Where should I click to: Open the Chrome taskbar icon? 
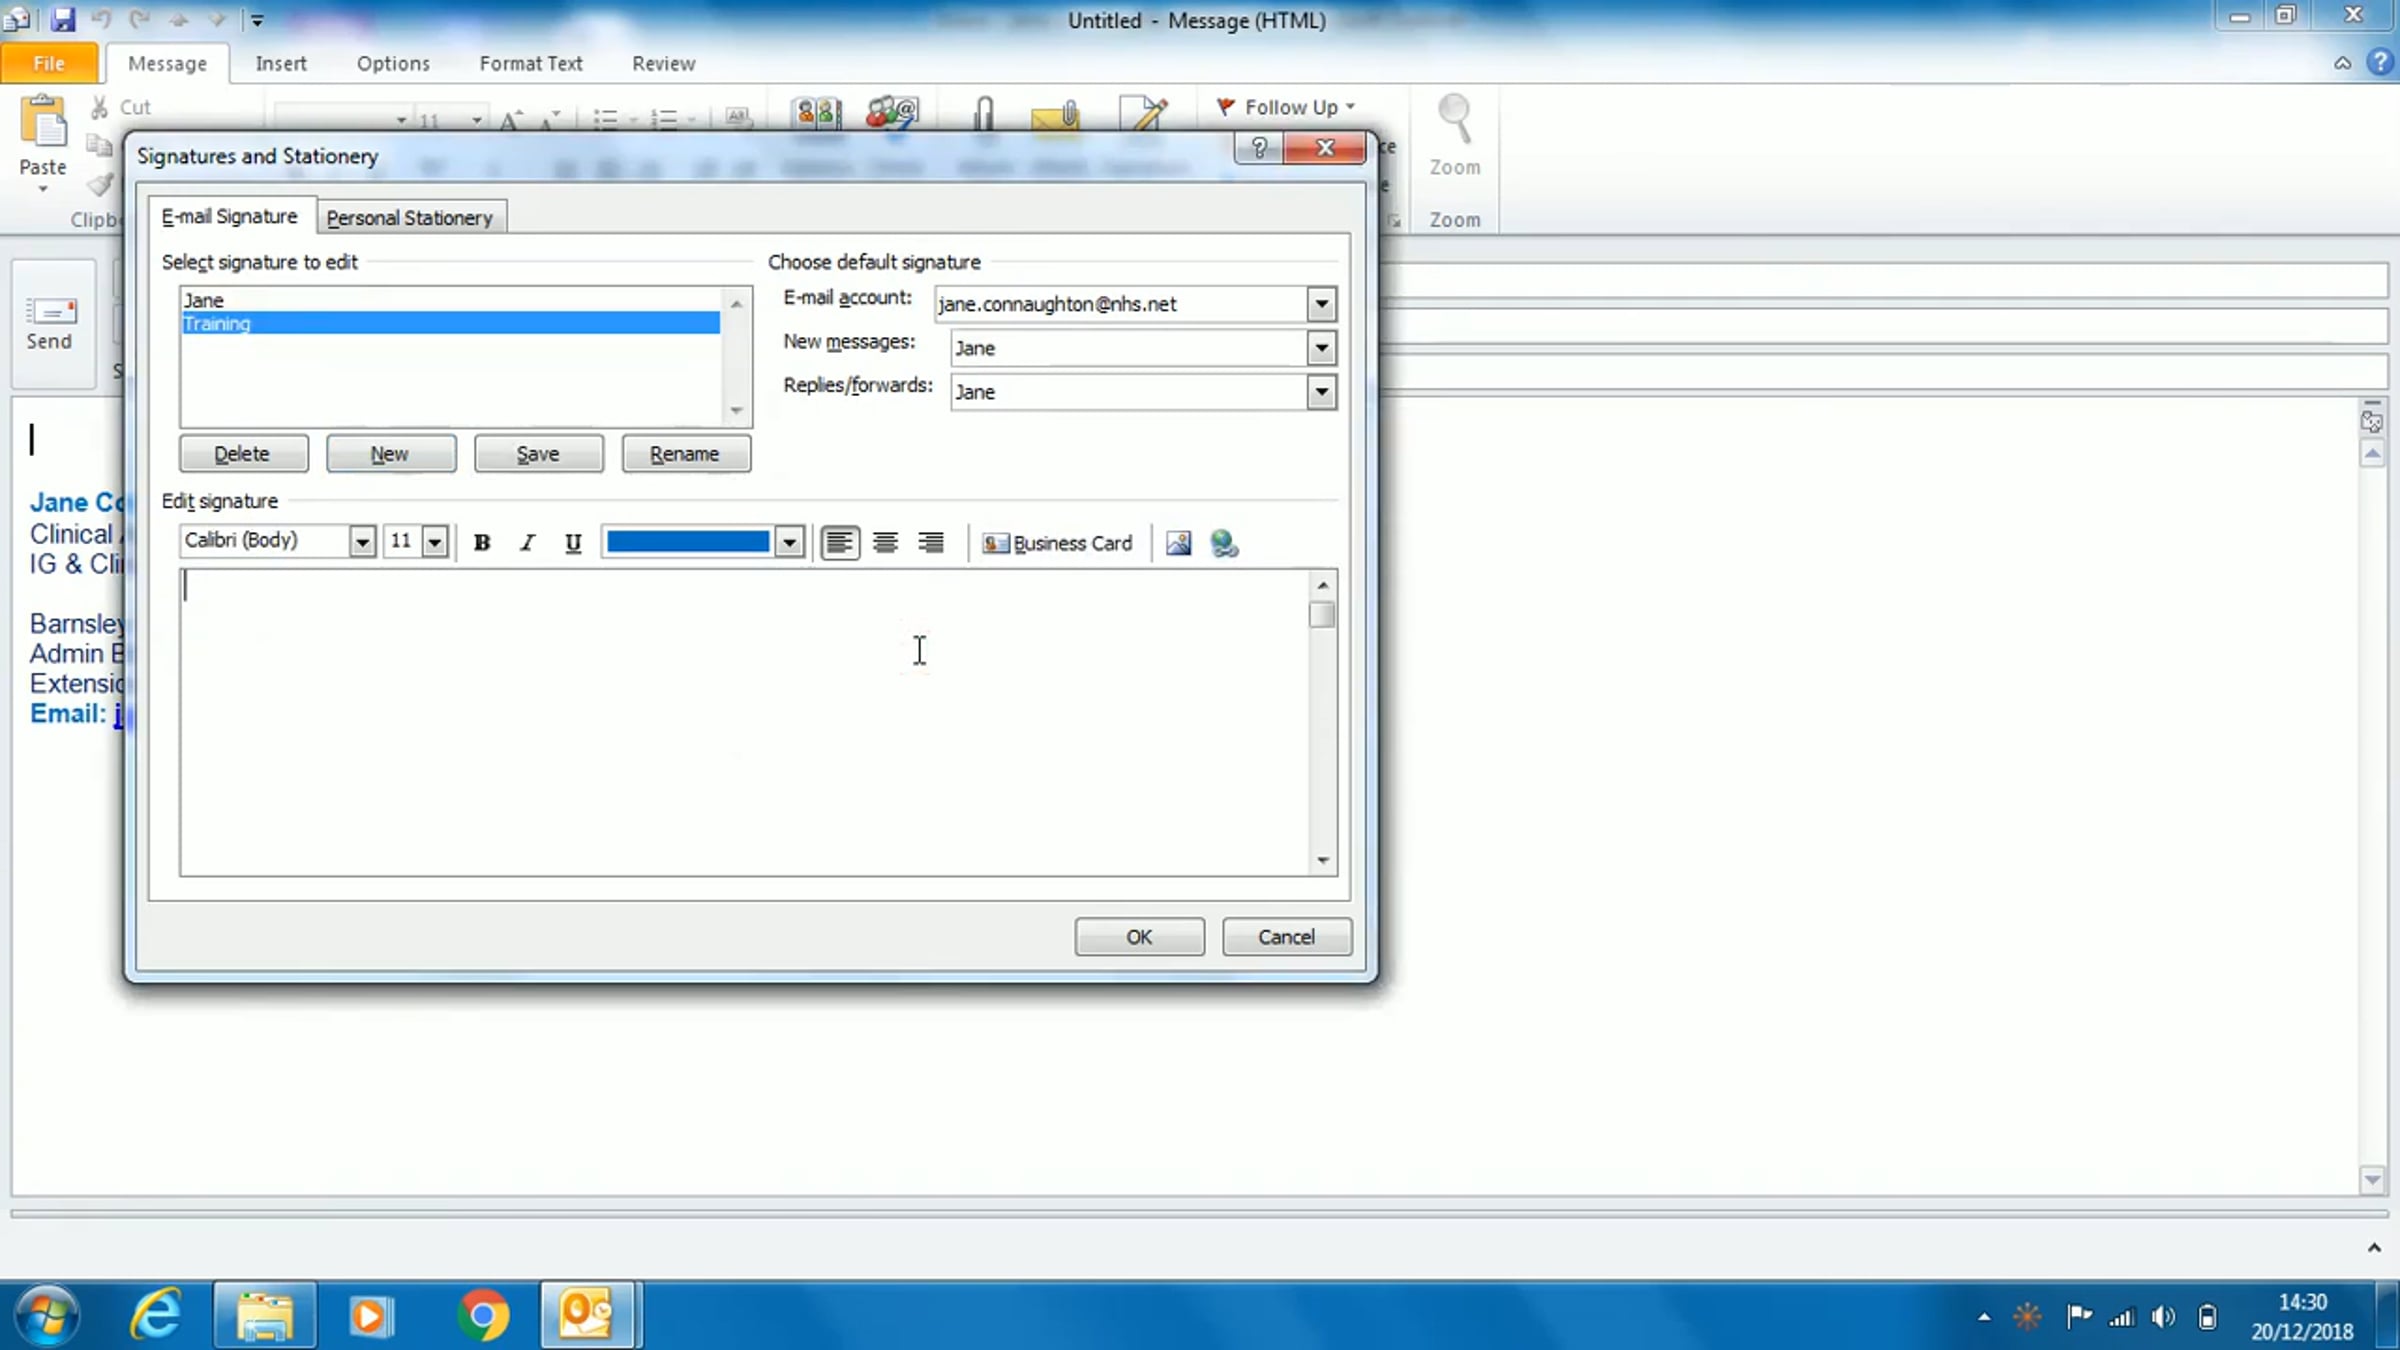pyautogui.click(x=482, y=1314)
